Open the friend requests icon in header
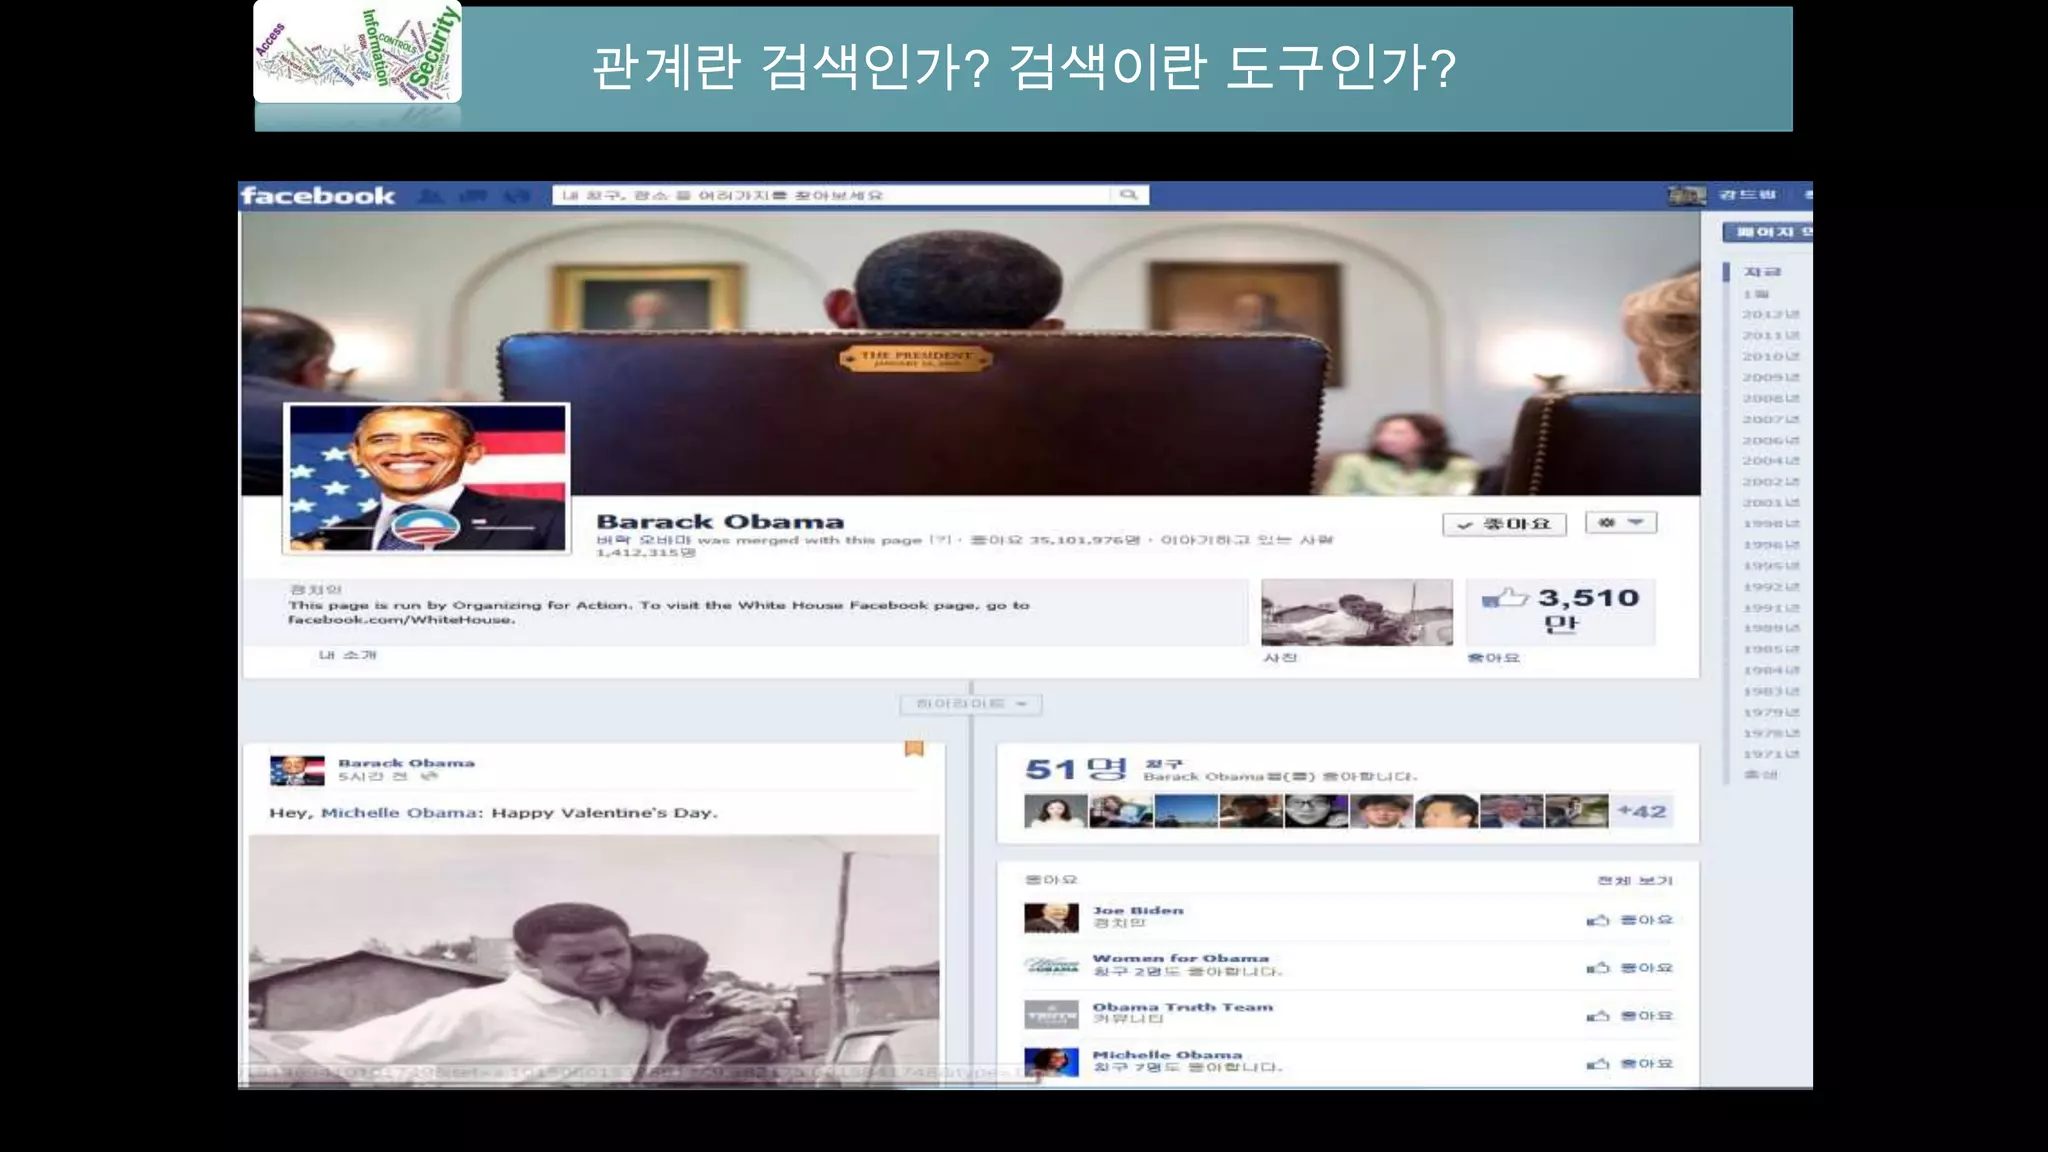 [x=431, y=195]
